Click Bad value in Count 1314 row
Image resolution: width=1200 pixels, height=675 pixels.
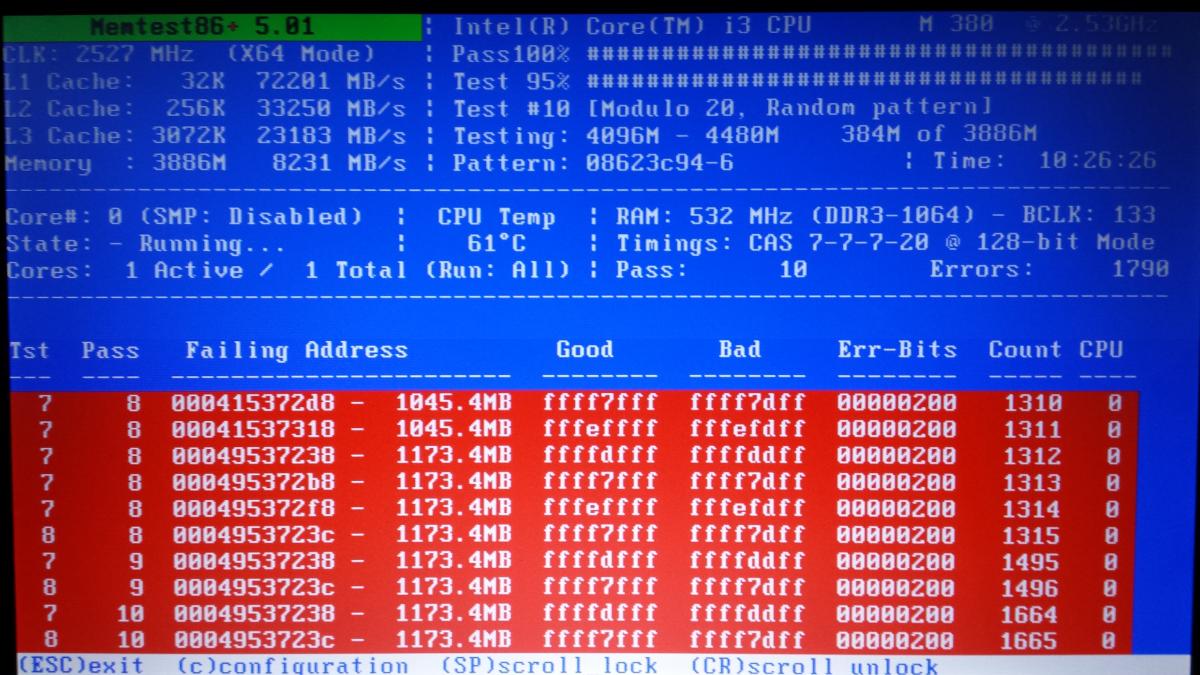pyautogui.click(x=747, y=508)
